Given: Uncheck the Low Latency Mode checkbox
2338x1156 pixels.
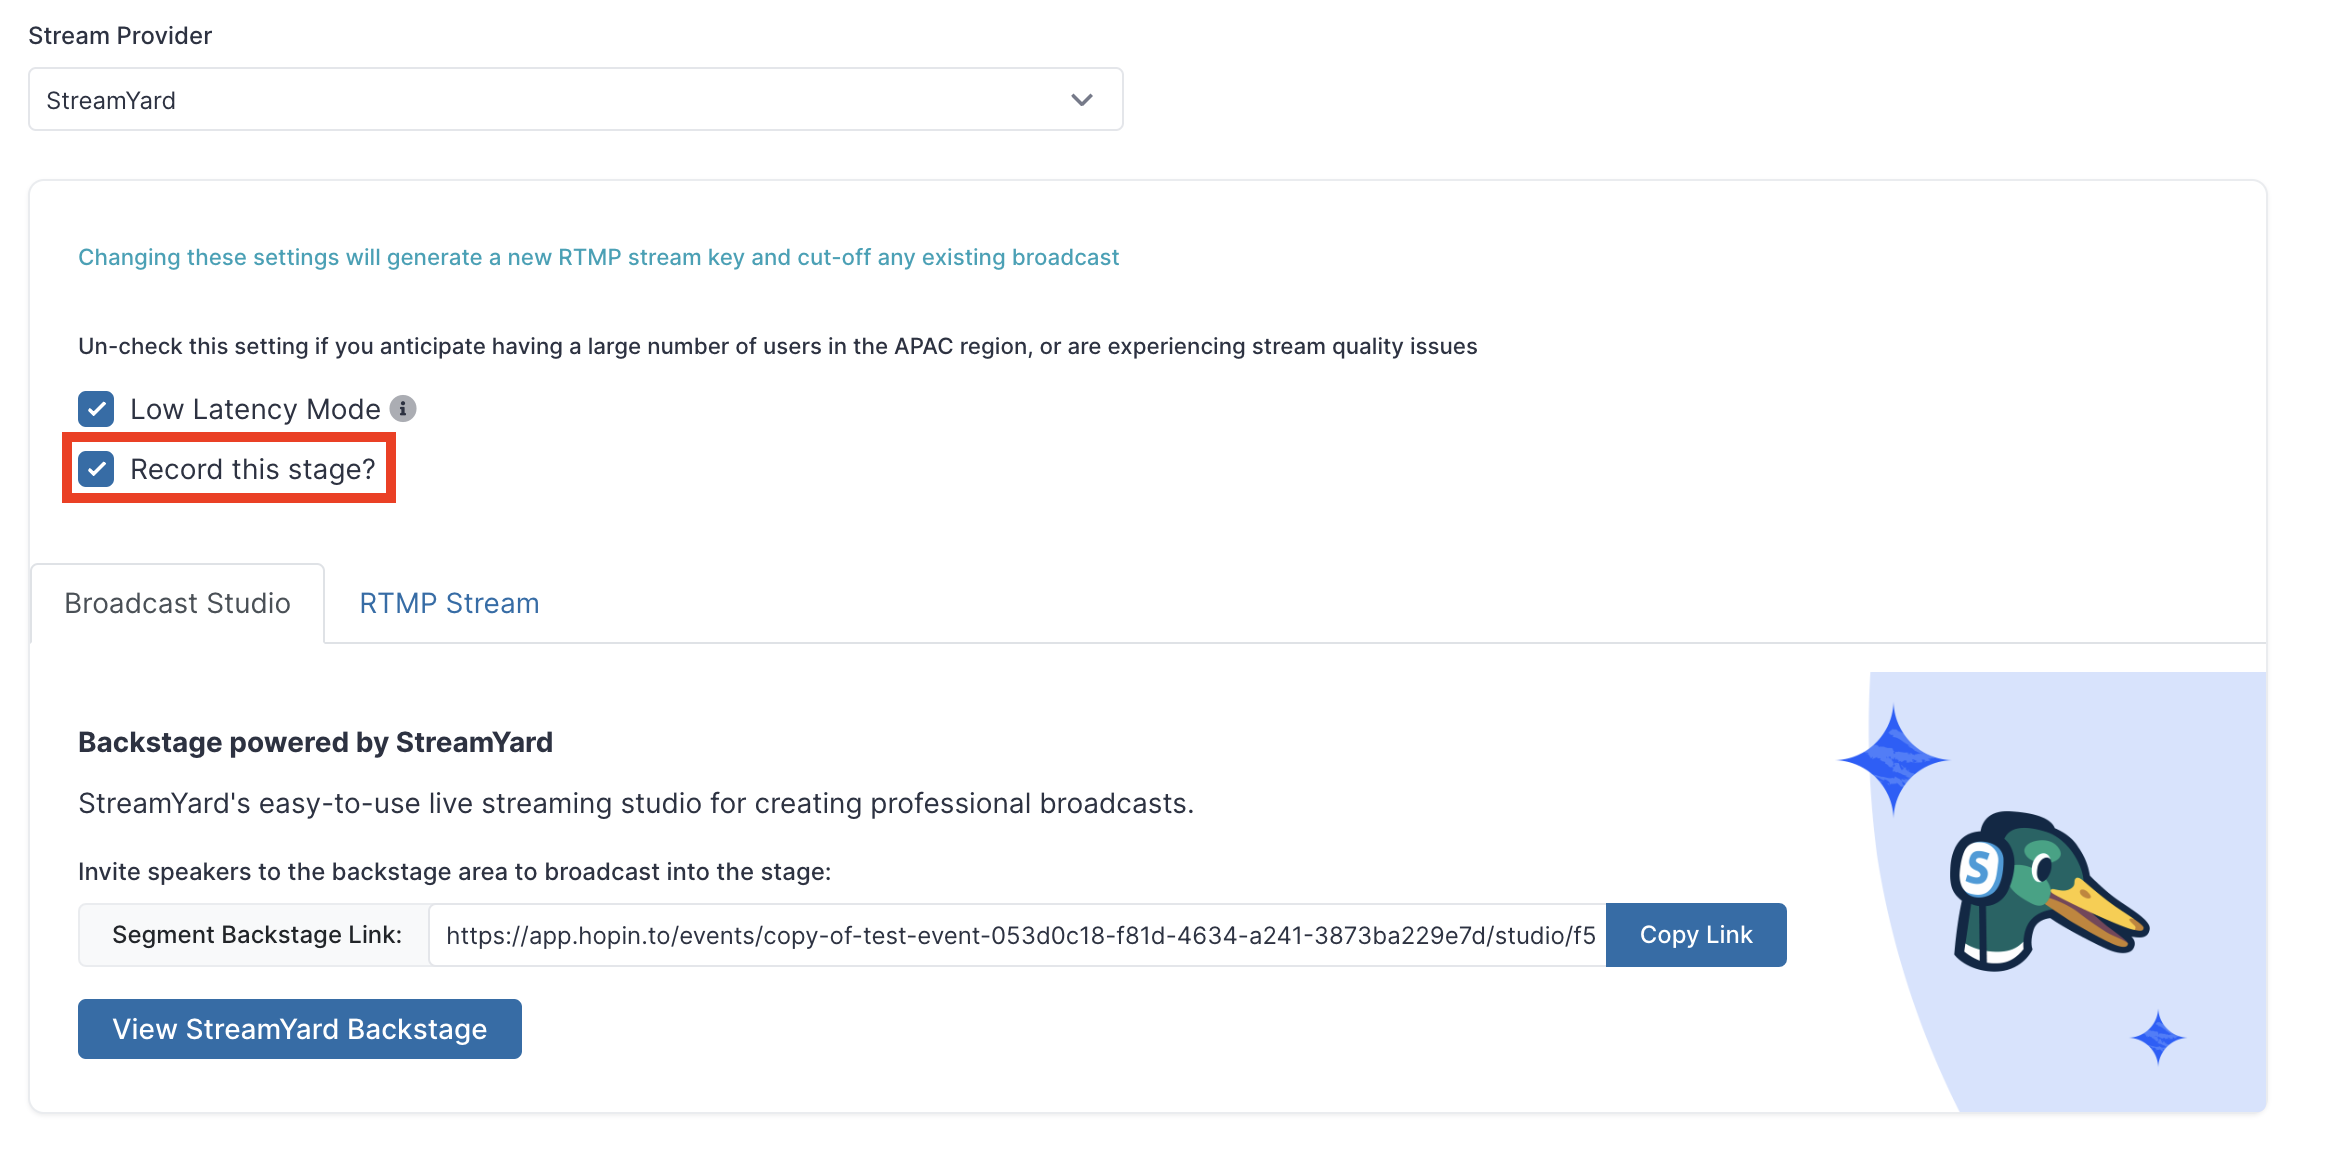Looking at the screenshot, I should coord(96,409).
